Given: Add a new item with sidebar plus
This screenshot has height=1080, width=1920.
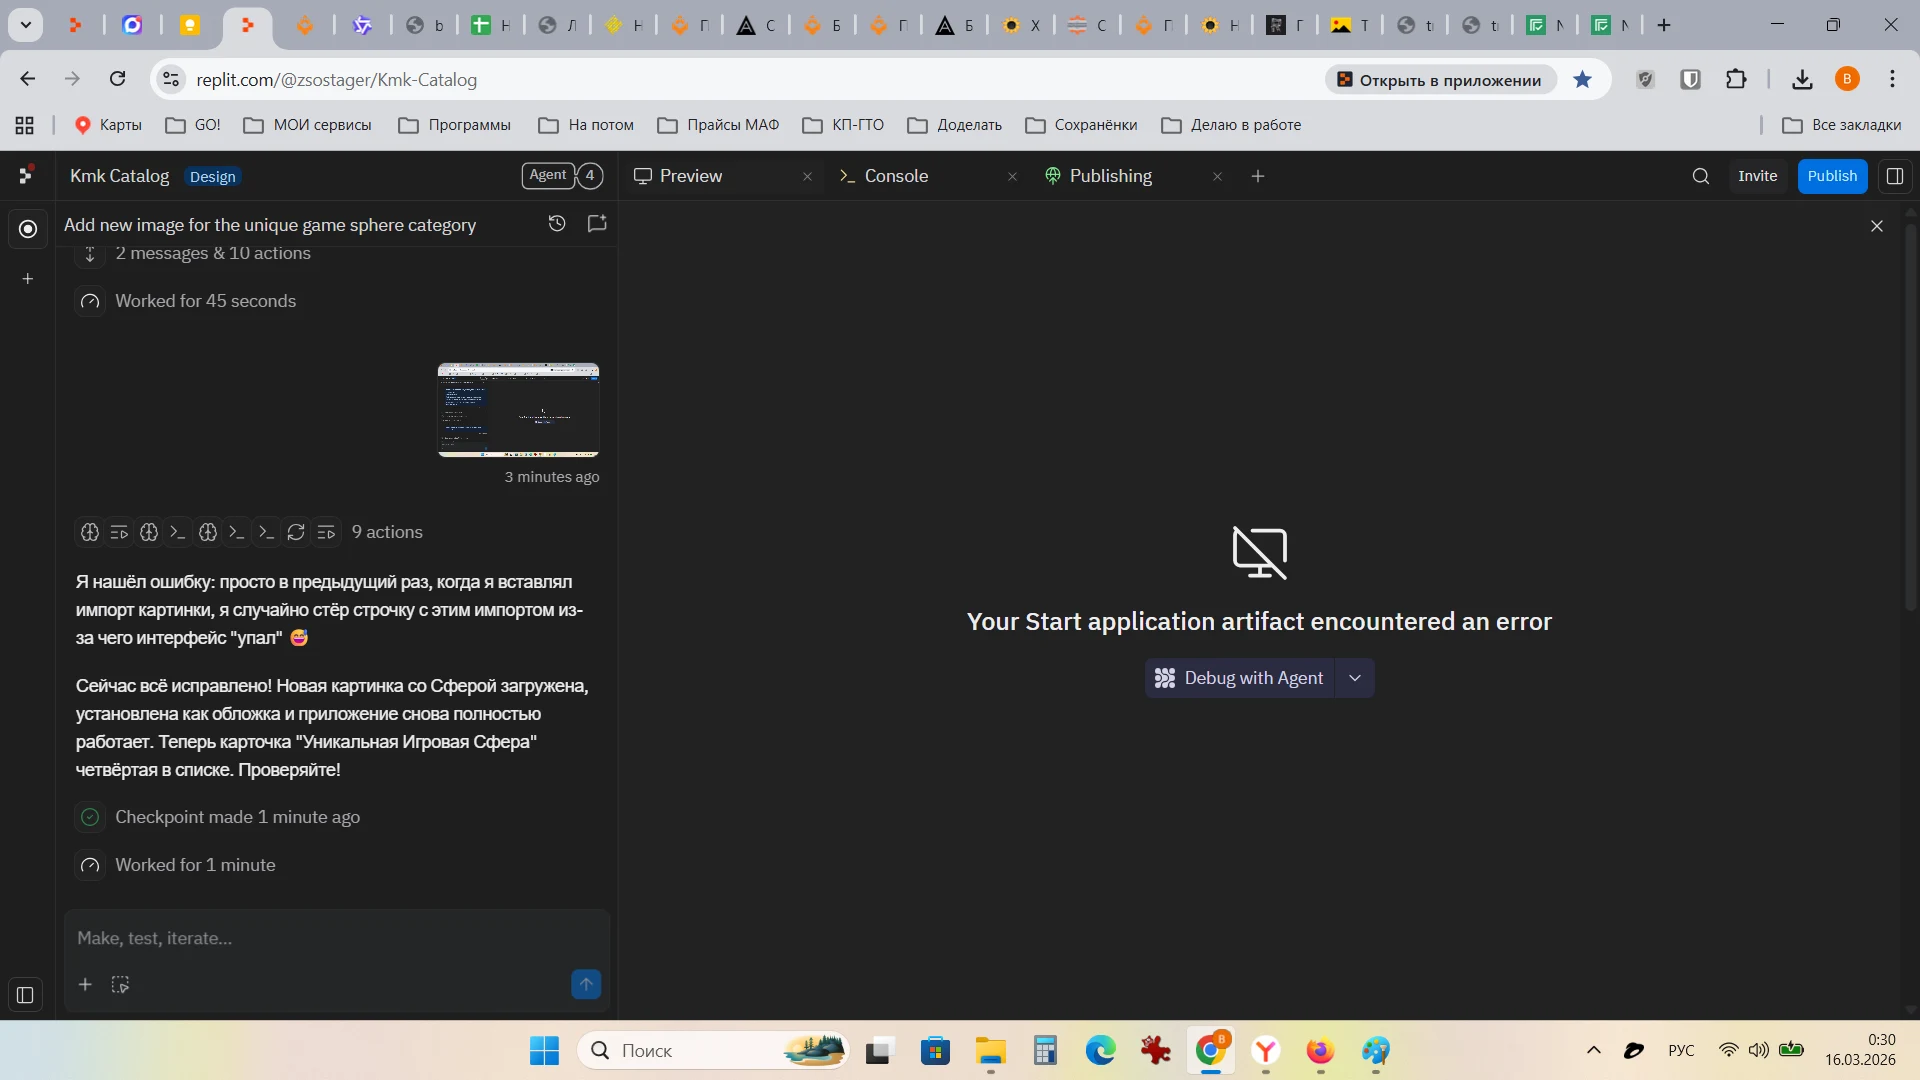Looking at the screenshot, I should click(x=28, y=279).
